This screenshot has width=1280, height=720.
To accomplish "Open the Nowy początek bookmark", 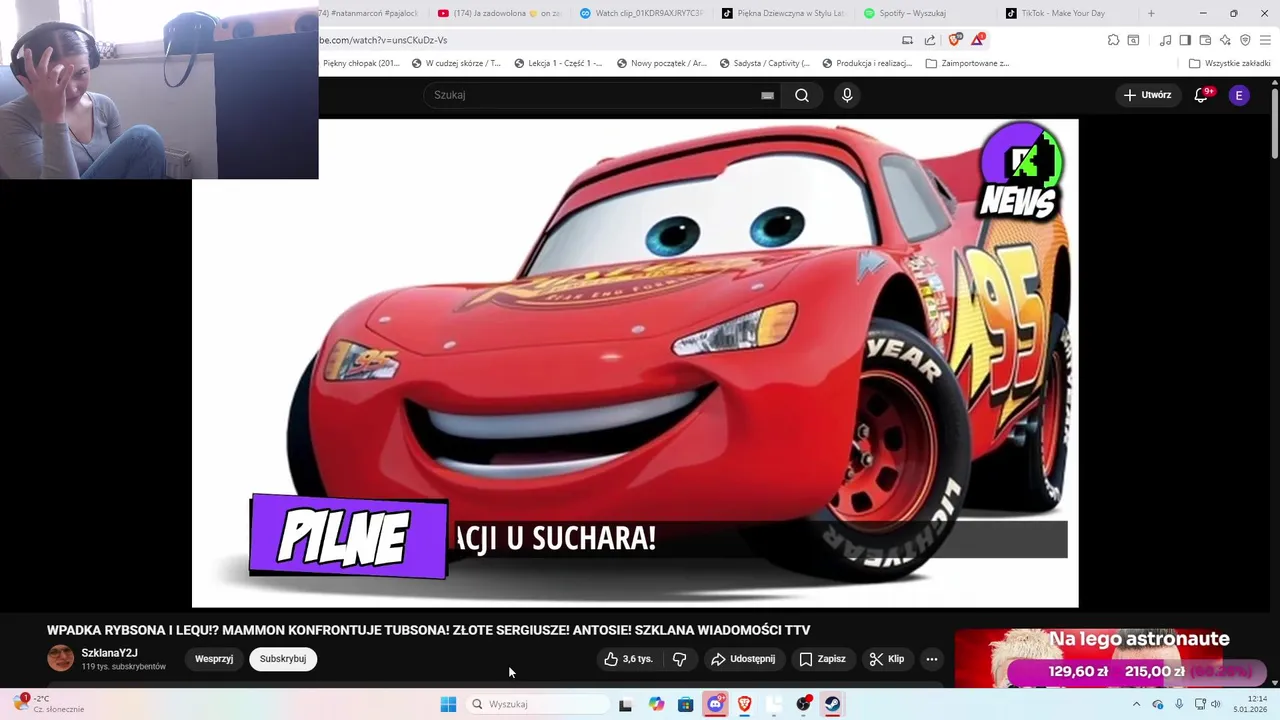I will click(662, 63).
